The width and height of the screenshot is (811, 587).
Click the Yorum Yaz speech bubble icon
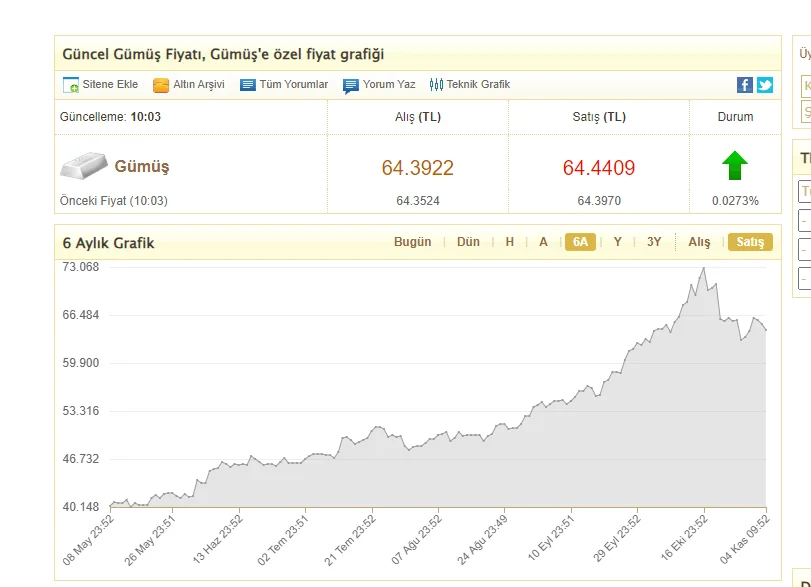(x=351, y=86)
